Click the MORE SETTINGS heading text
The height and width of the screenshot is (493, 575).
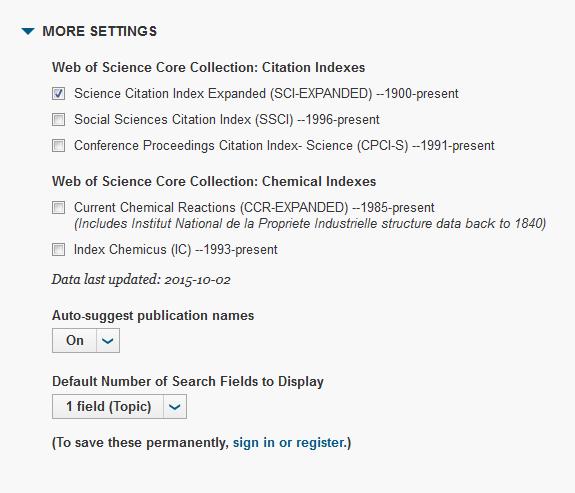pos(100,31)
